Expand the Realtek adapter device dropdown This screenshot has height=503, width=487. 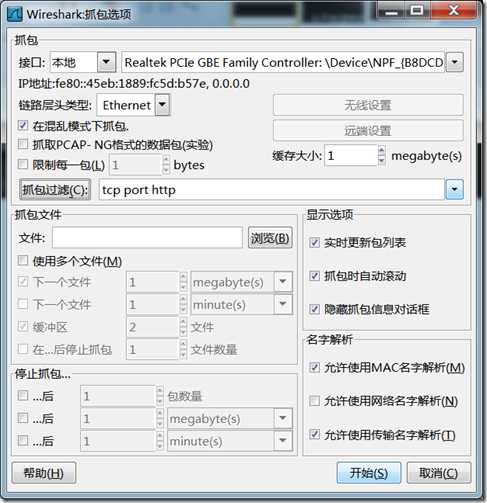[454, 62]
